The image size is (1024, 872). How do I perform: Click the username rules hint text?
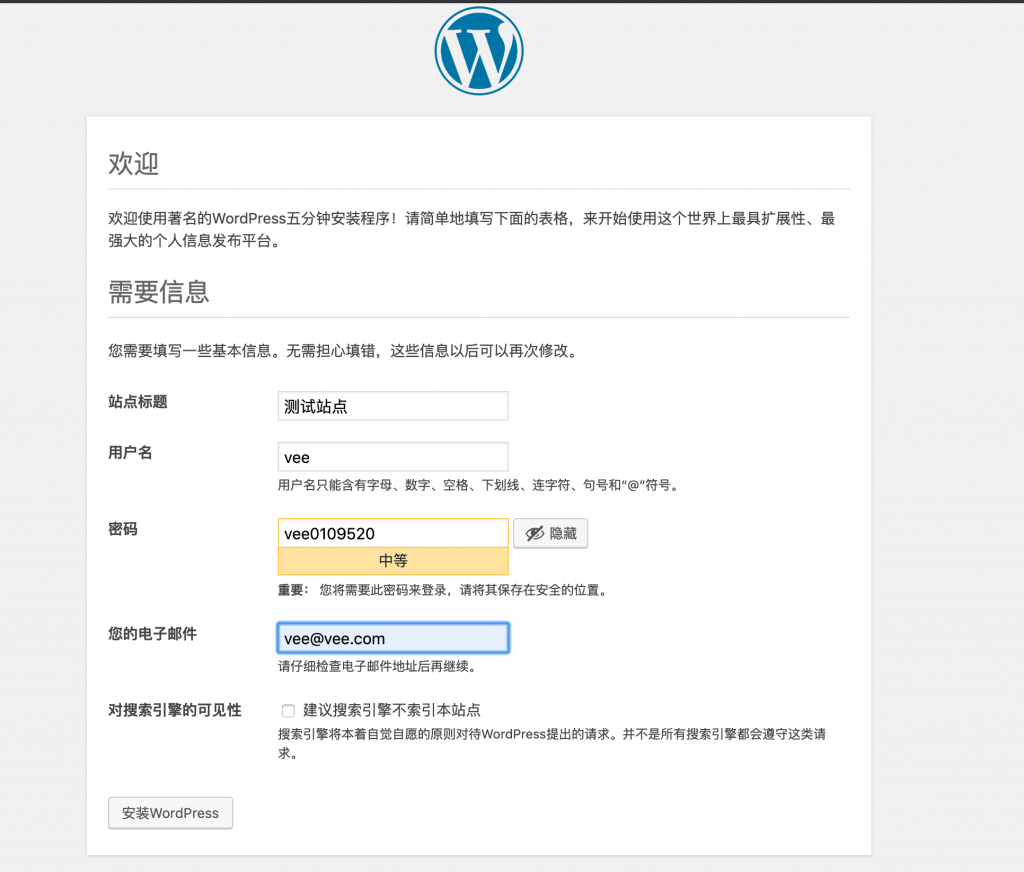(479, 485)
